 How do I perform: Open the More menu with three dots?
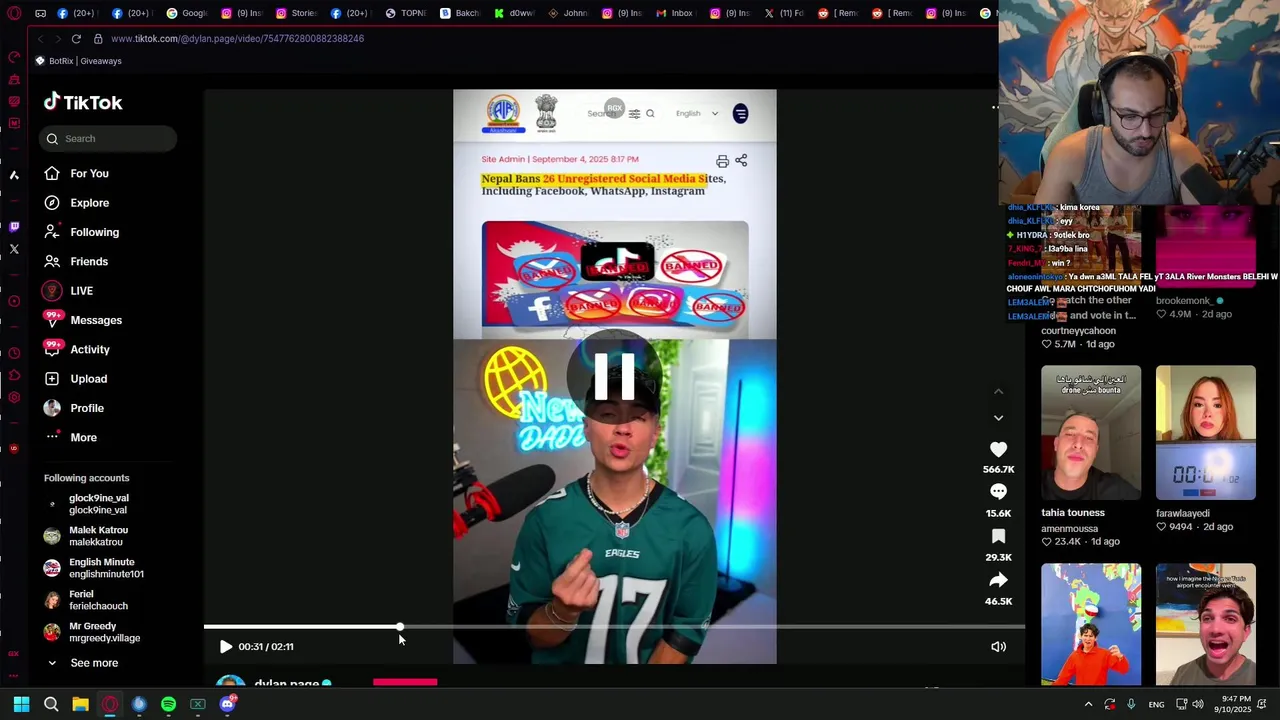70,437
